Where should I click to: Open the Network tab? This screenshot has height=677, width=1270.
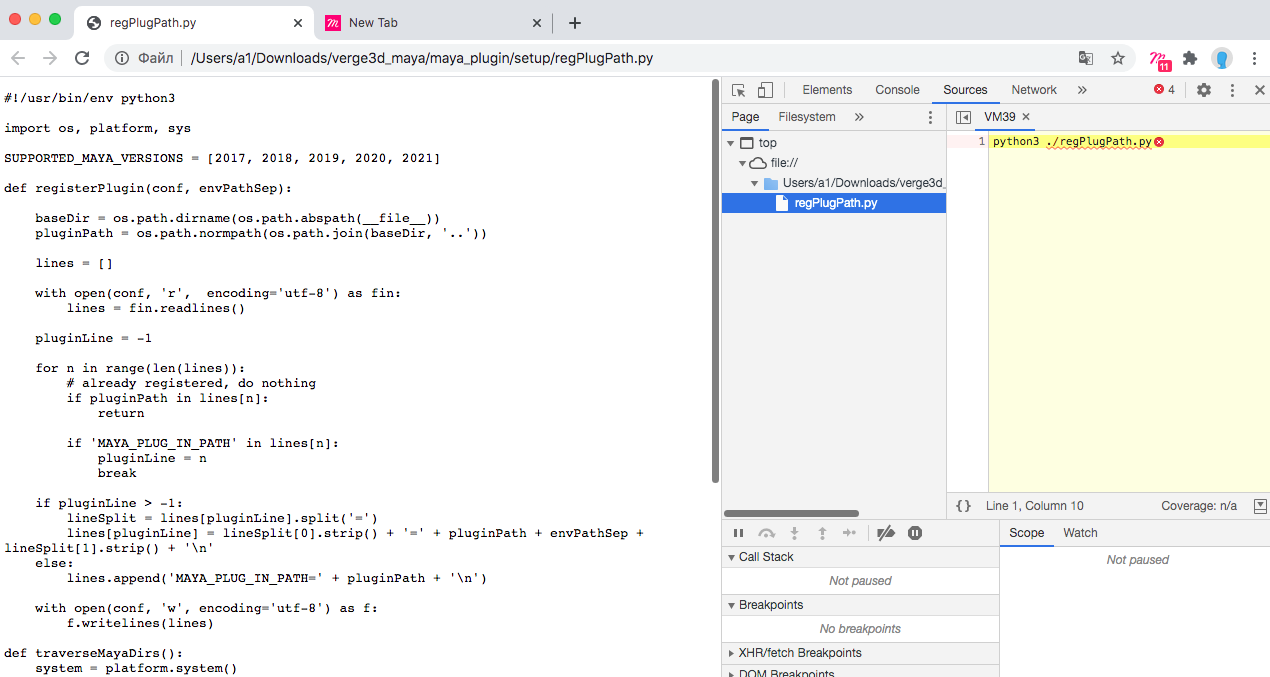pos(1033,90)
